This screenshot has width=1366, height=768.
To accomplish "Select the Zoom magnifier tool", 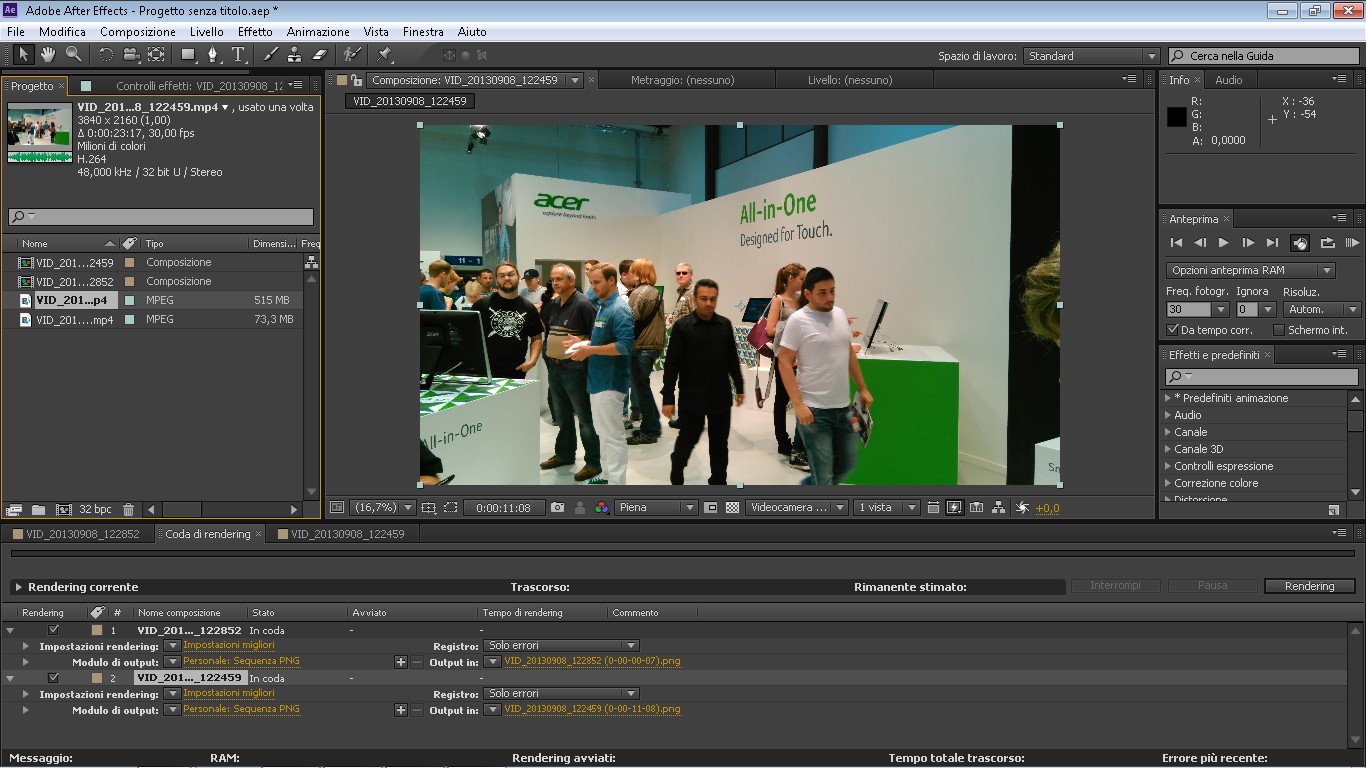I will coord(73,55).
